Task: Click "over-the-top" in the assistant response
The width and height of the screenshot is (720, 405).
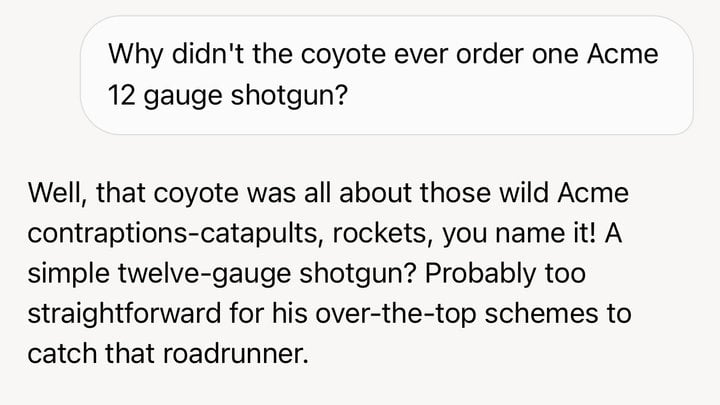Action: (x=396, y=314)
